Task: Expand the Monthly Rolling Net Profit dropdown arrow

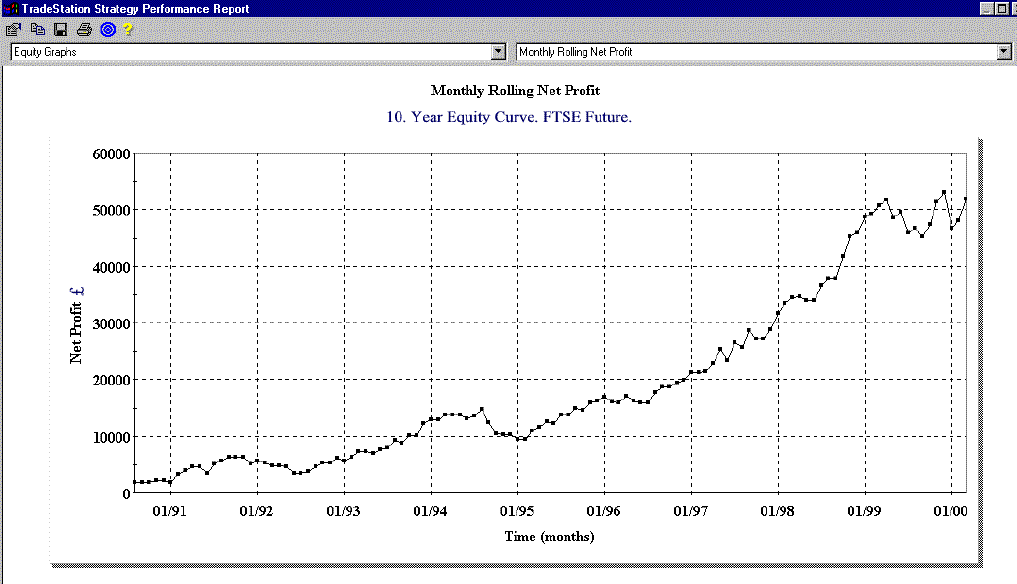Action: (1004, 51)
